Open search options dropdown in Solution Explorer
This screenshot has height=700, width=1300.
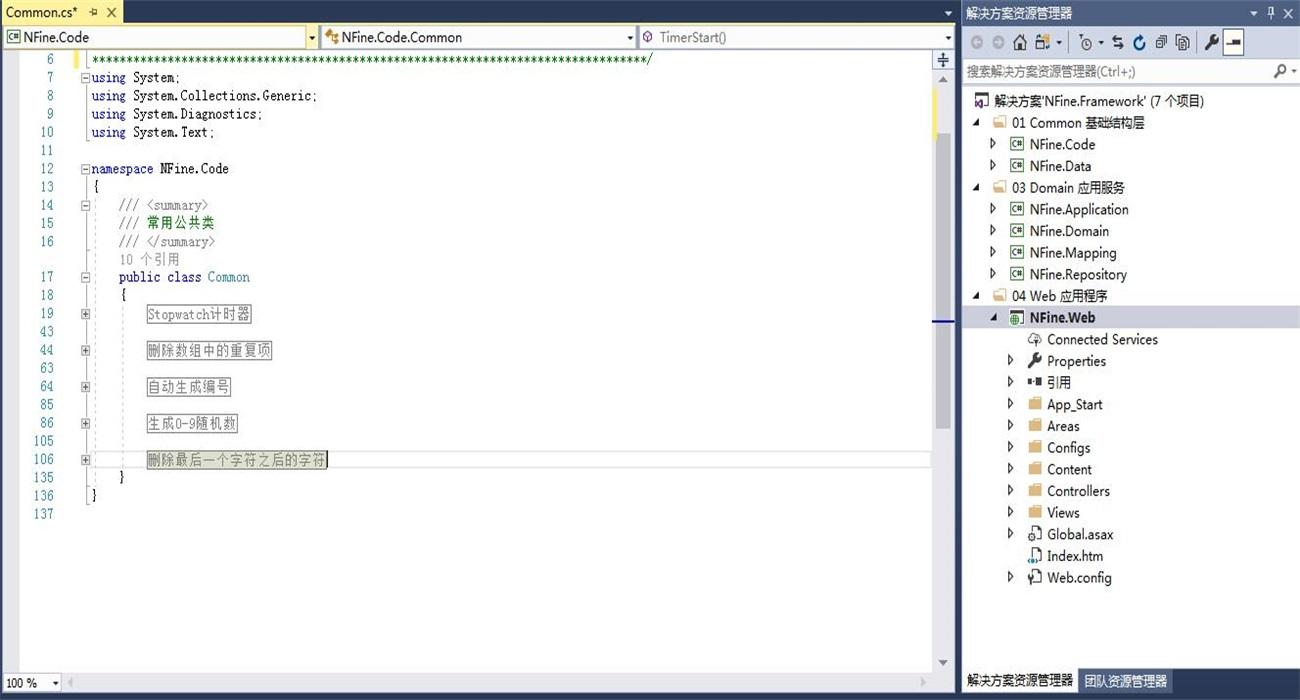(1292, 72)
